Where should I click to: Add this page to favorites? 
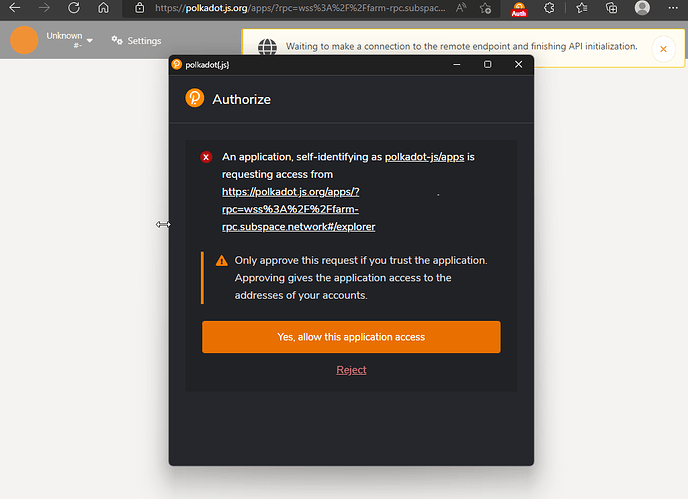(x=485, y=7)
